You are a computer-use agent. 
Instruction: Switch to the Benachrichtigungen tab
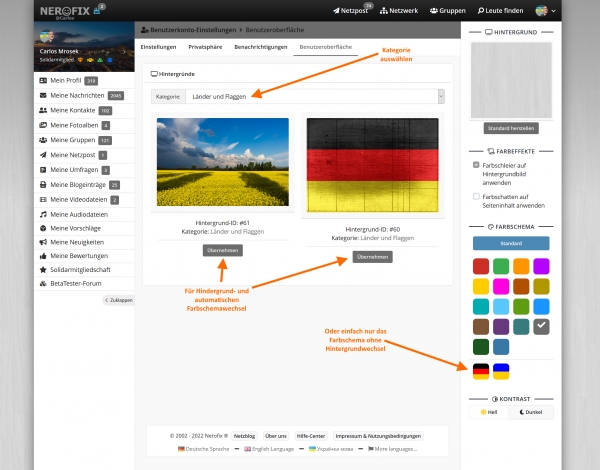pyautogui.click(x=260, y=47)
